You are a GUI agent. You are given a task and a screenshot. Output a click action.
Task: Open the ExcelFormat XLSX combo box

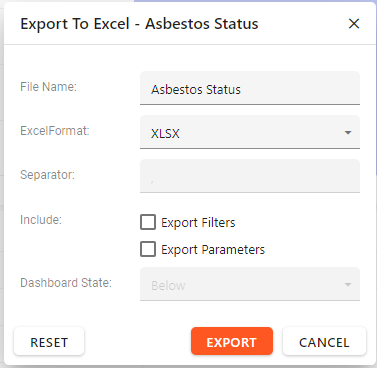tap(250, 132)
